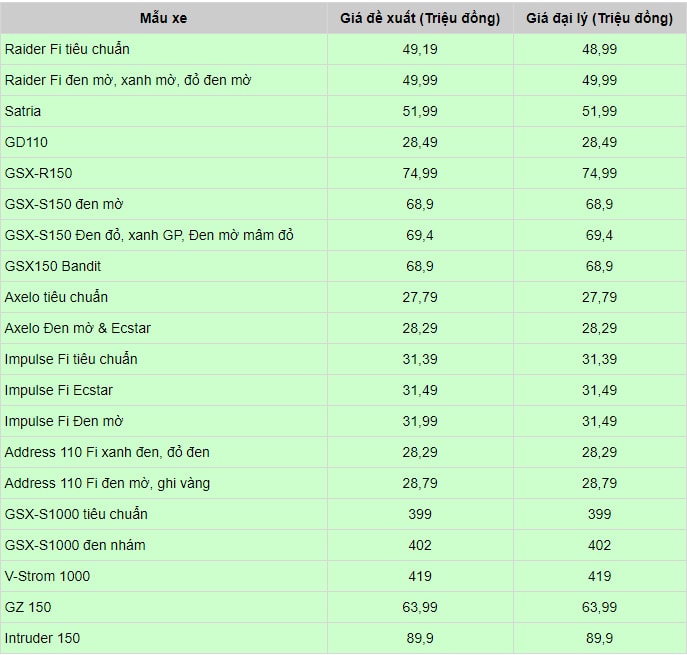Click the suggested price 31,99
This screenshot has width=687, height=655.
coord(420,421)
